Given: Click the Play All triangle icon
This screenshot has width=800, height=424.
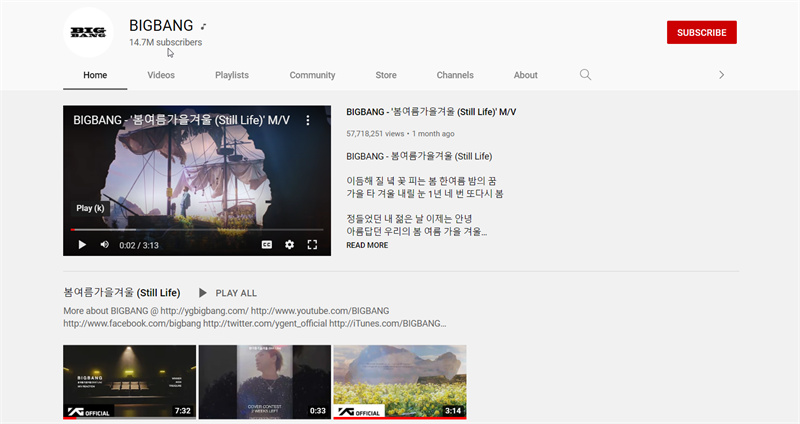Looking at the screenshot, I should 203,293.
